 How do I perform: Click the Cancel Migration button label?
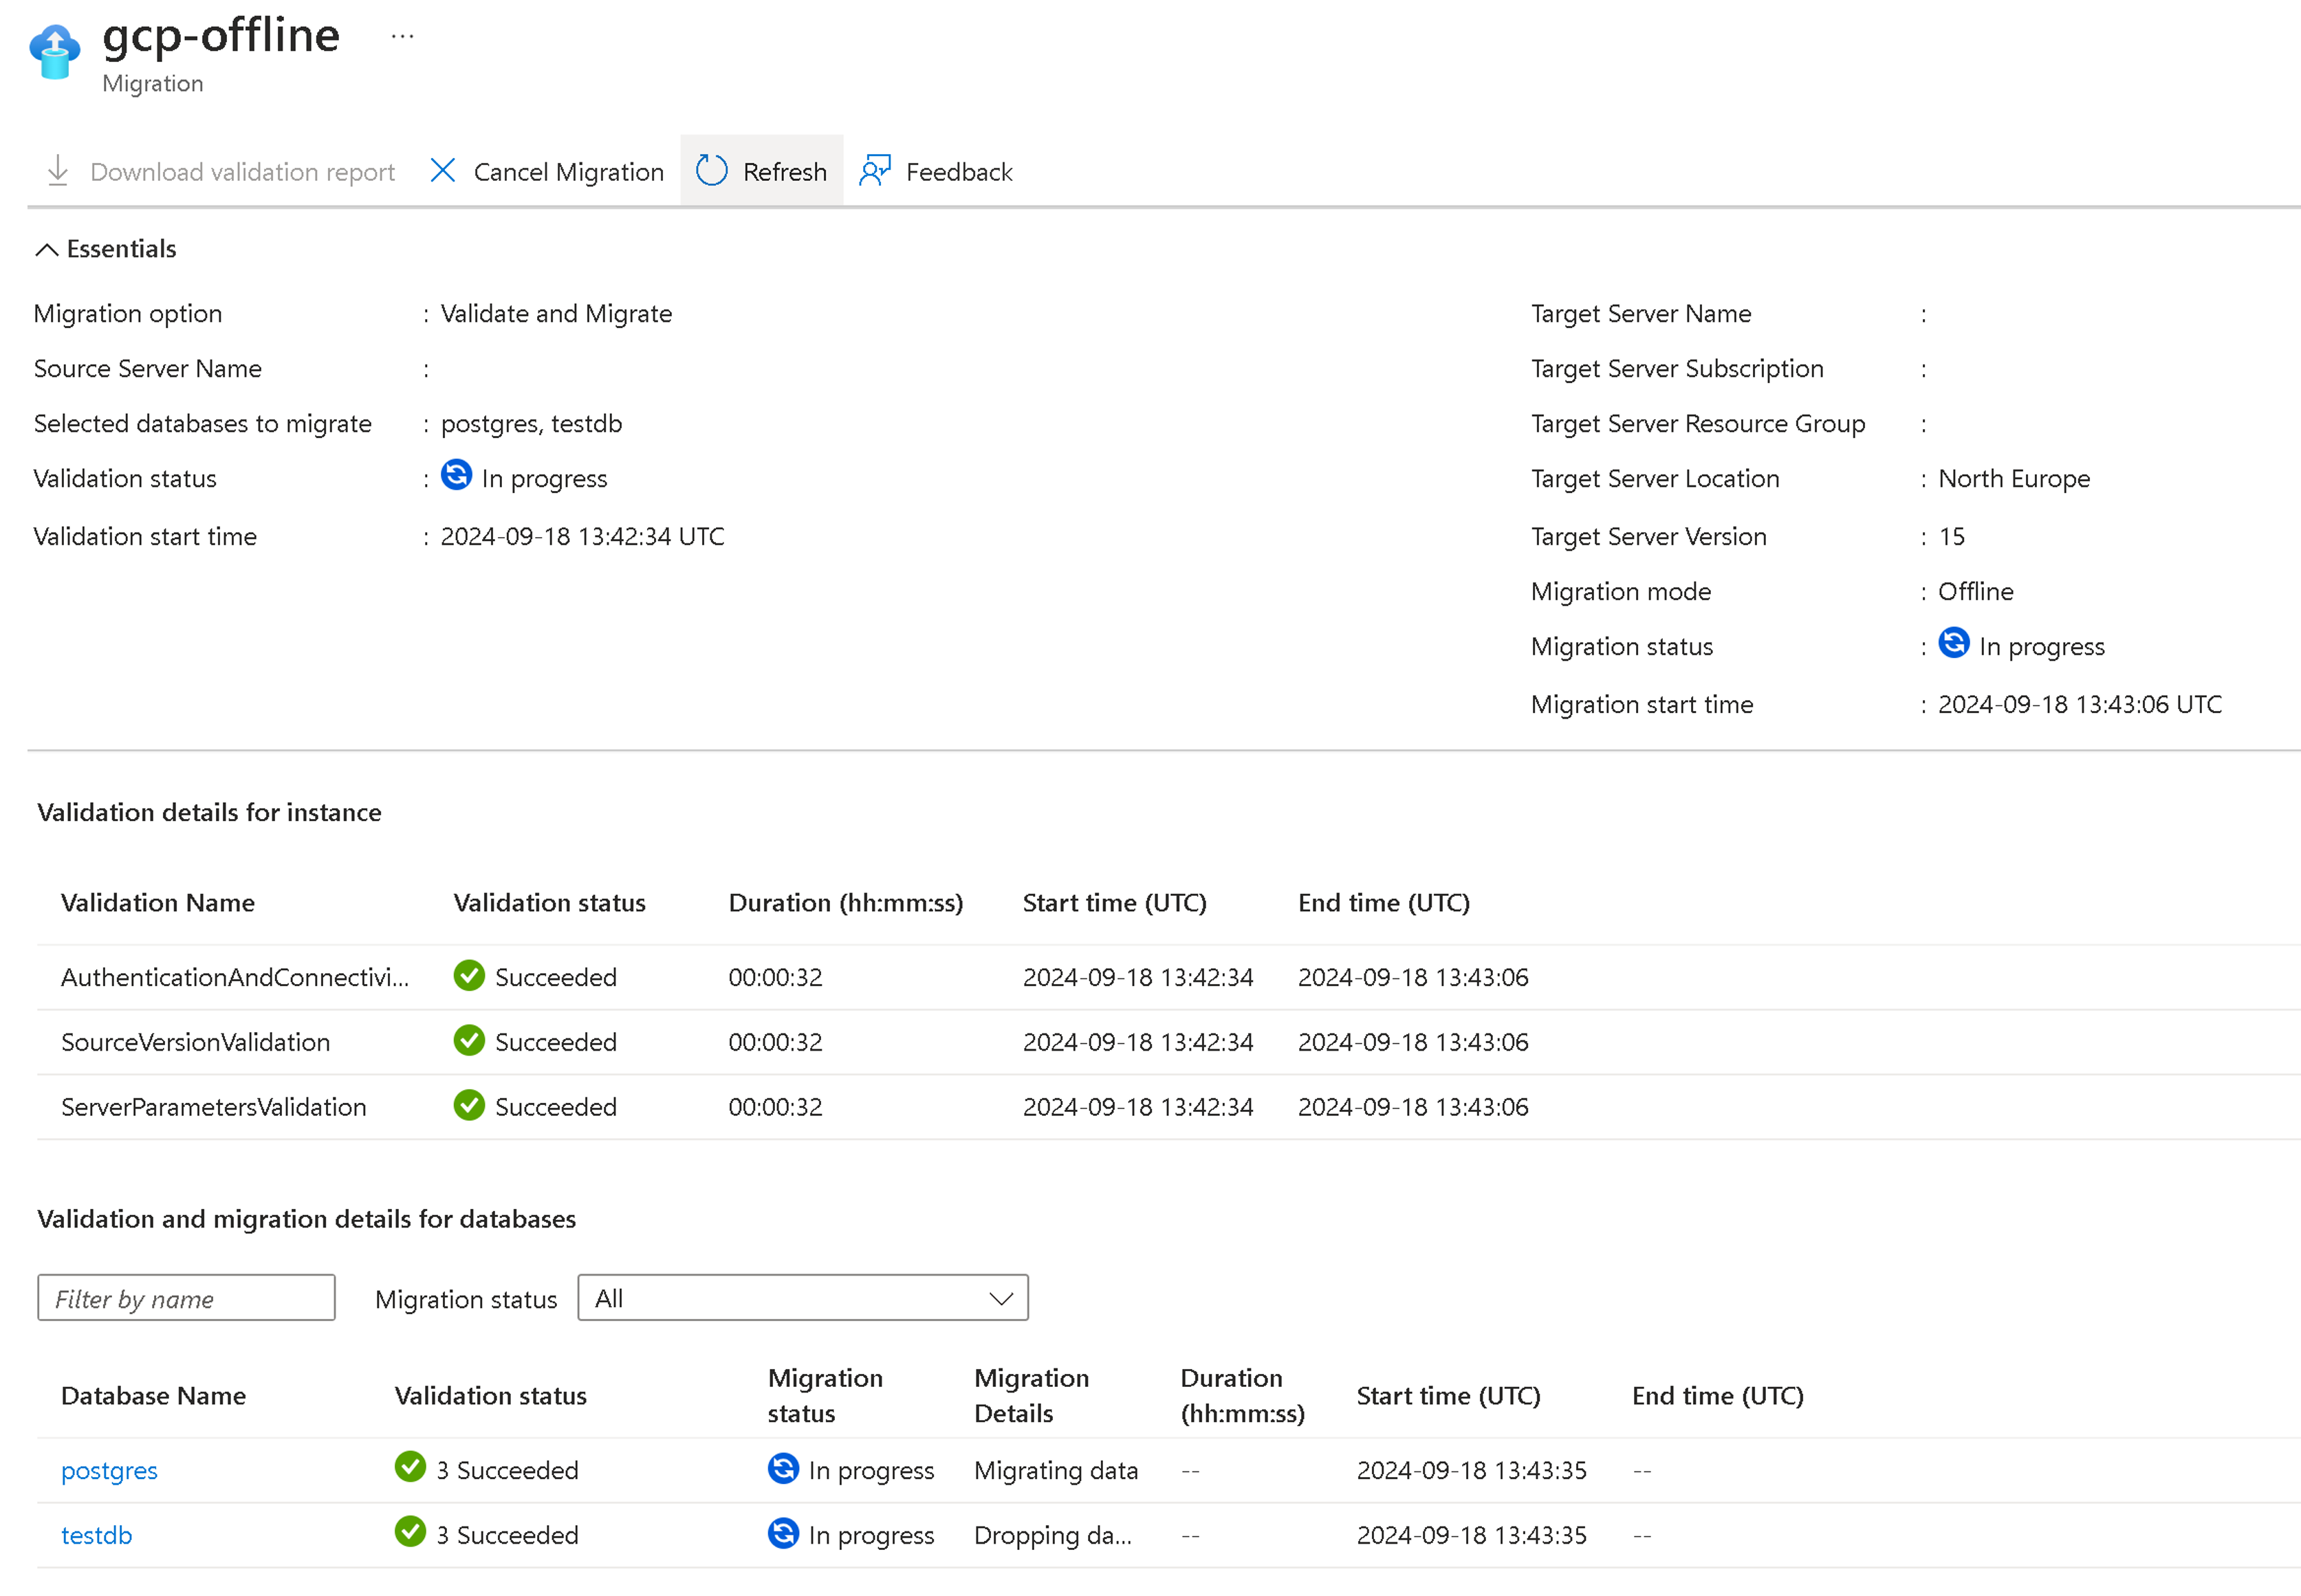568,172
